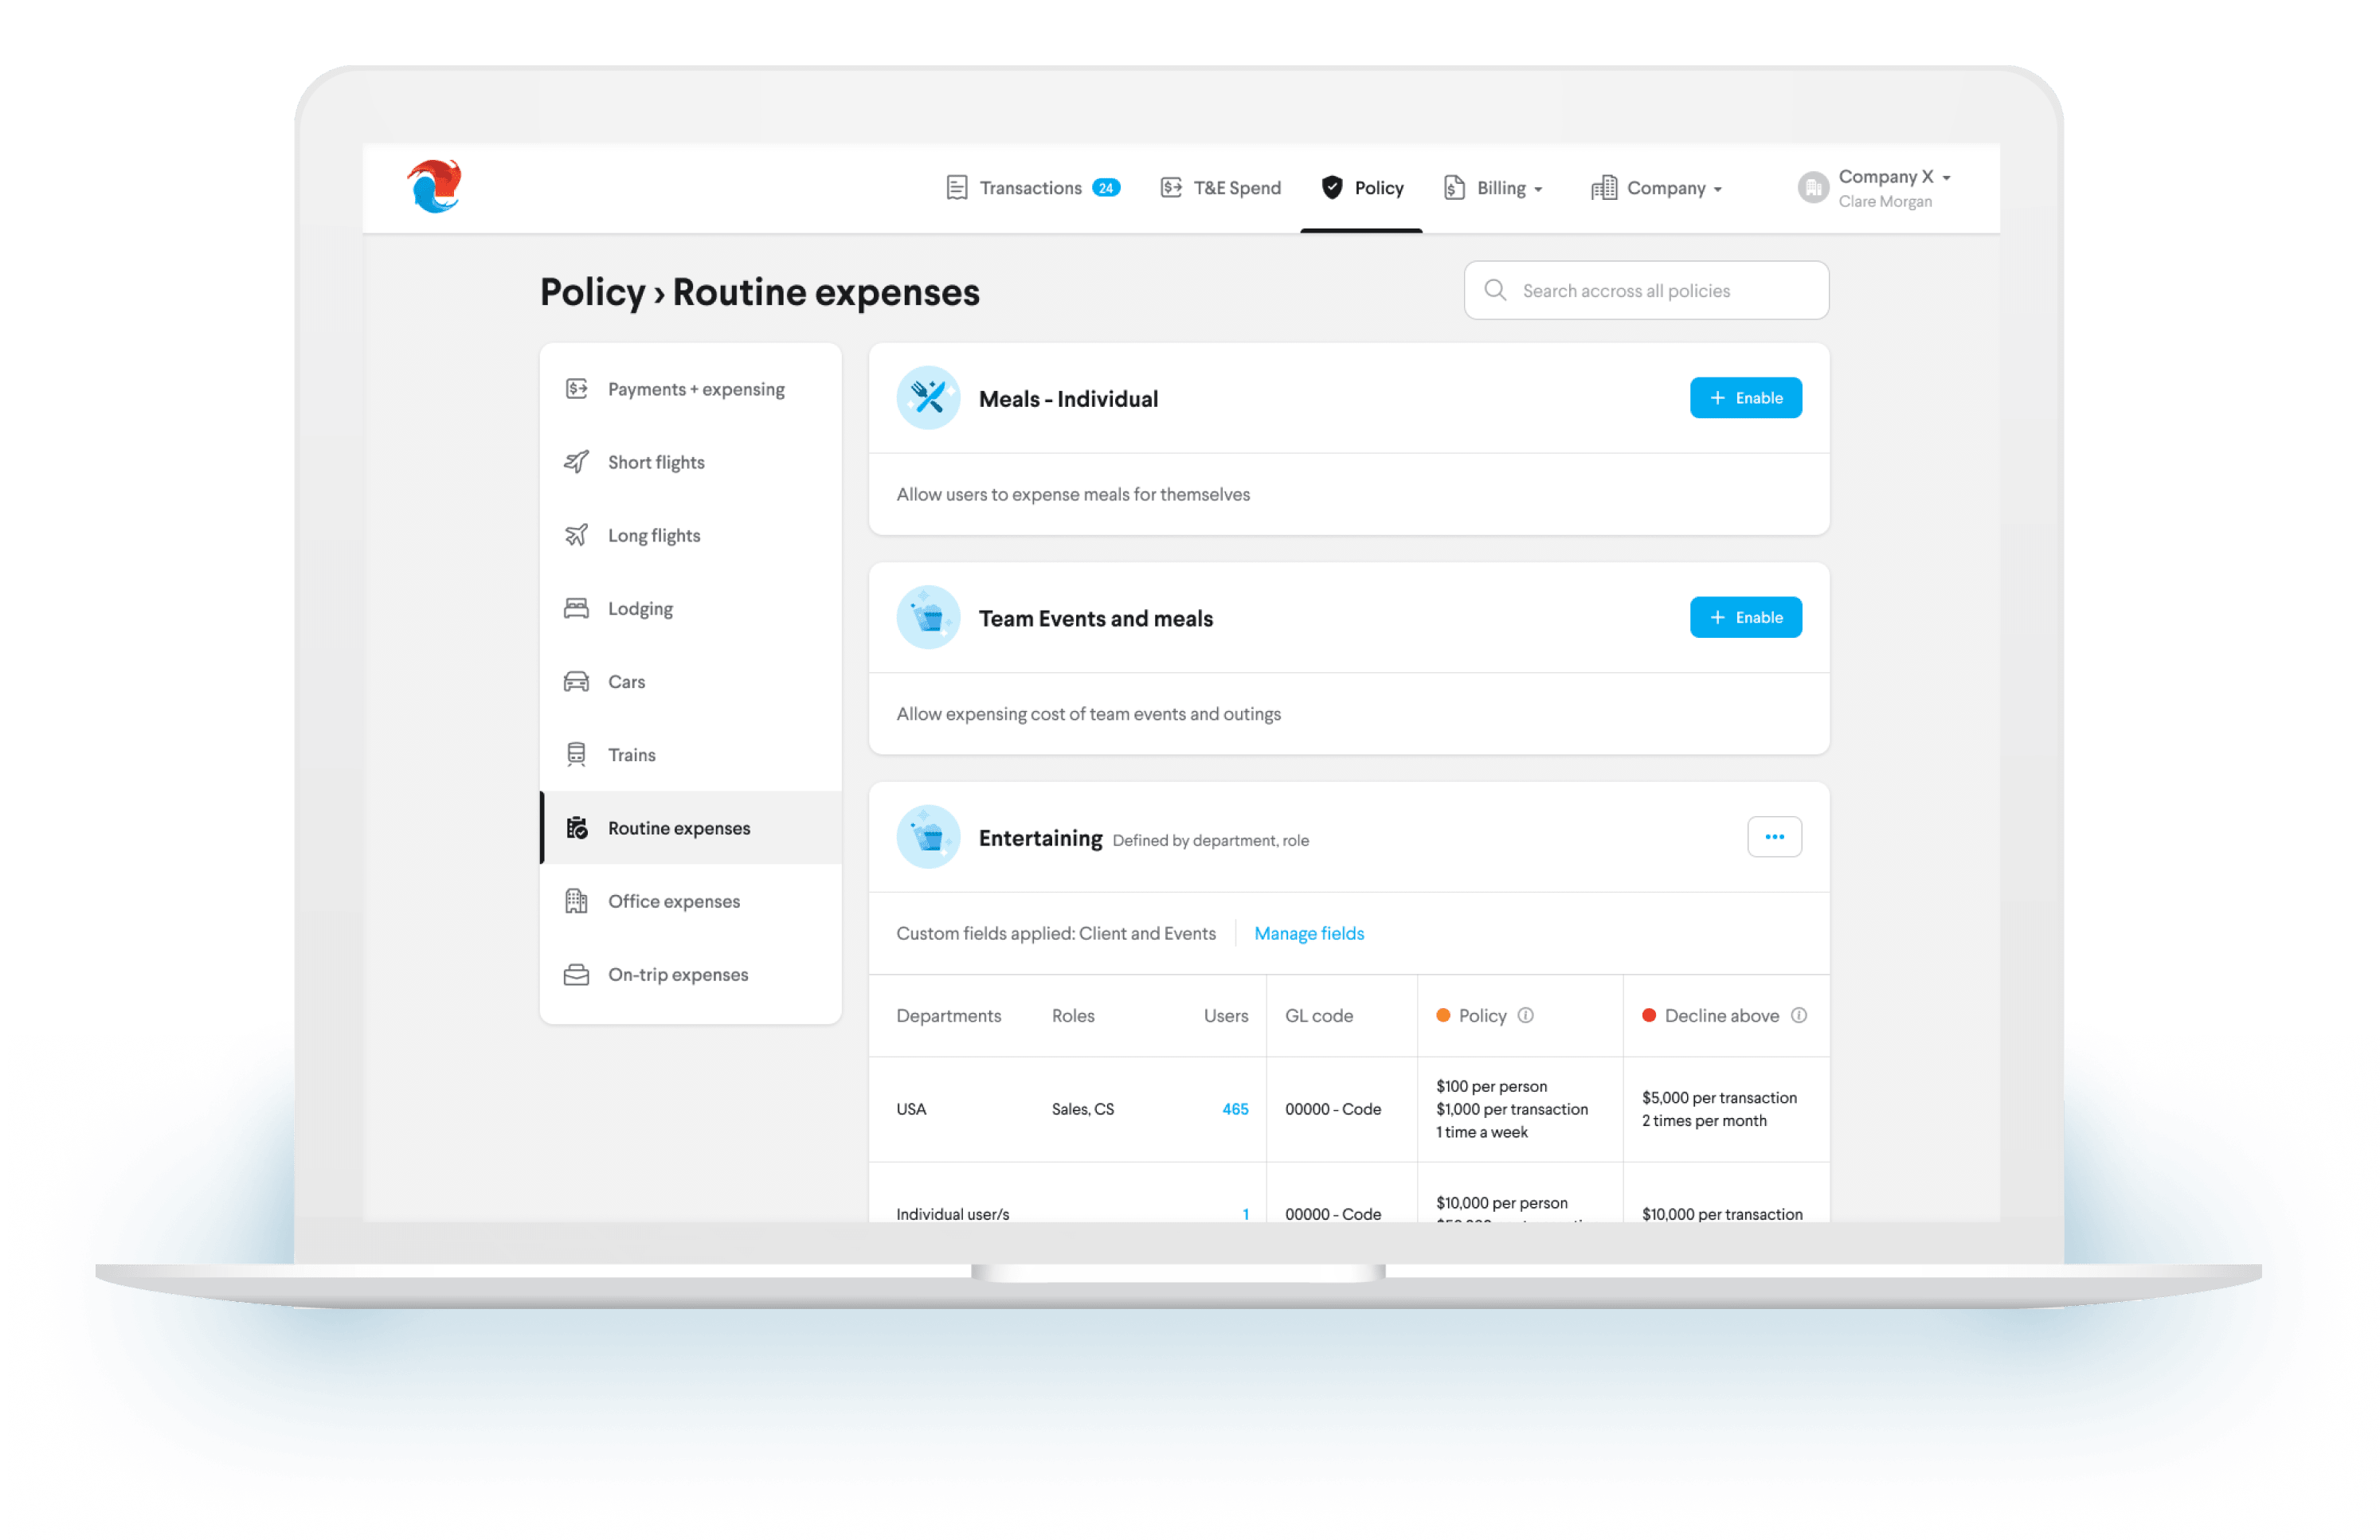This screenshot has width=2380, height=1540.
Task: Click the red and blue company logo
Action: tap(435, 186)
